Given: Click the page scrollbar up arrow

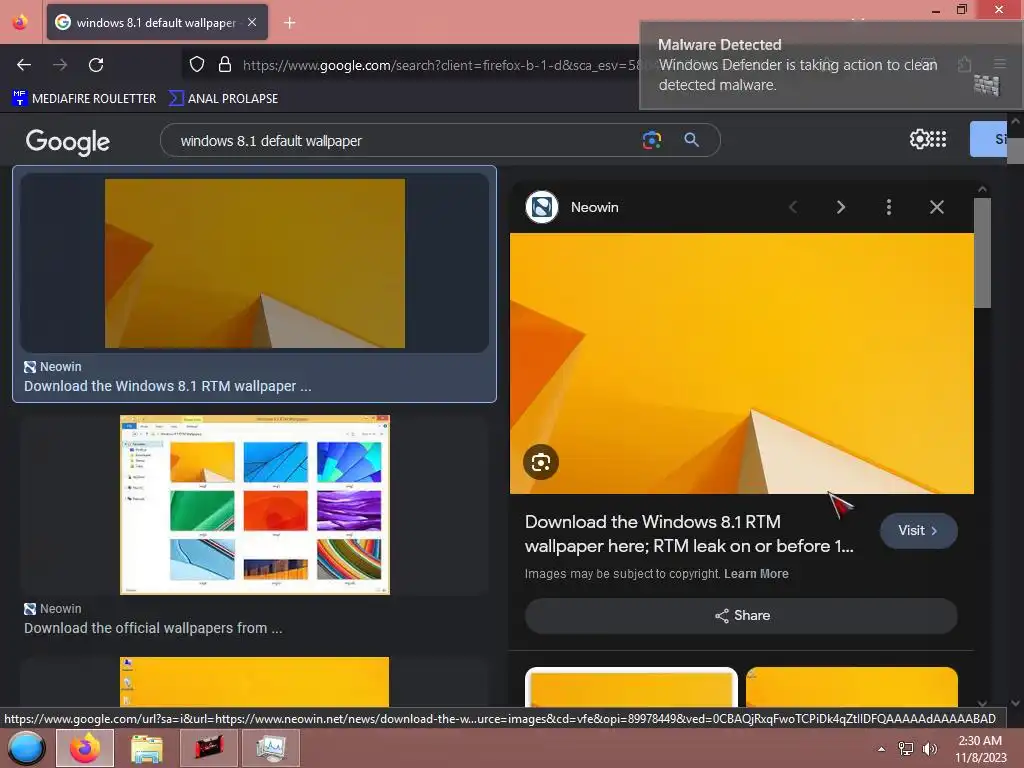Looking at the screenshot, I should point(1015,121).
